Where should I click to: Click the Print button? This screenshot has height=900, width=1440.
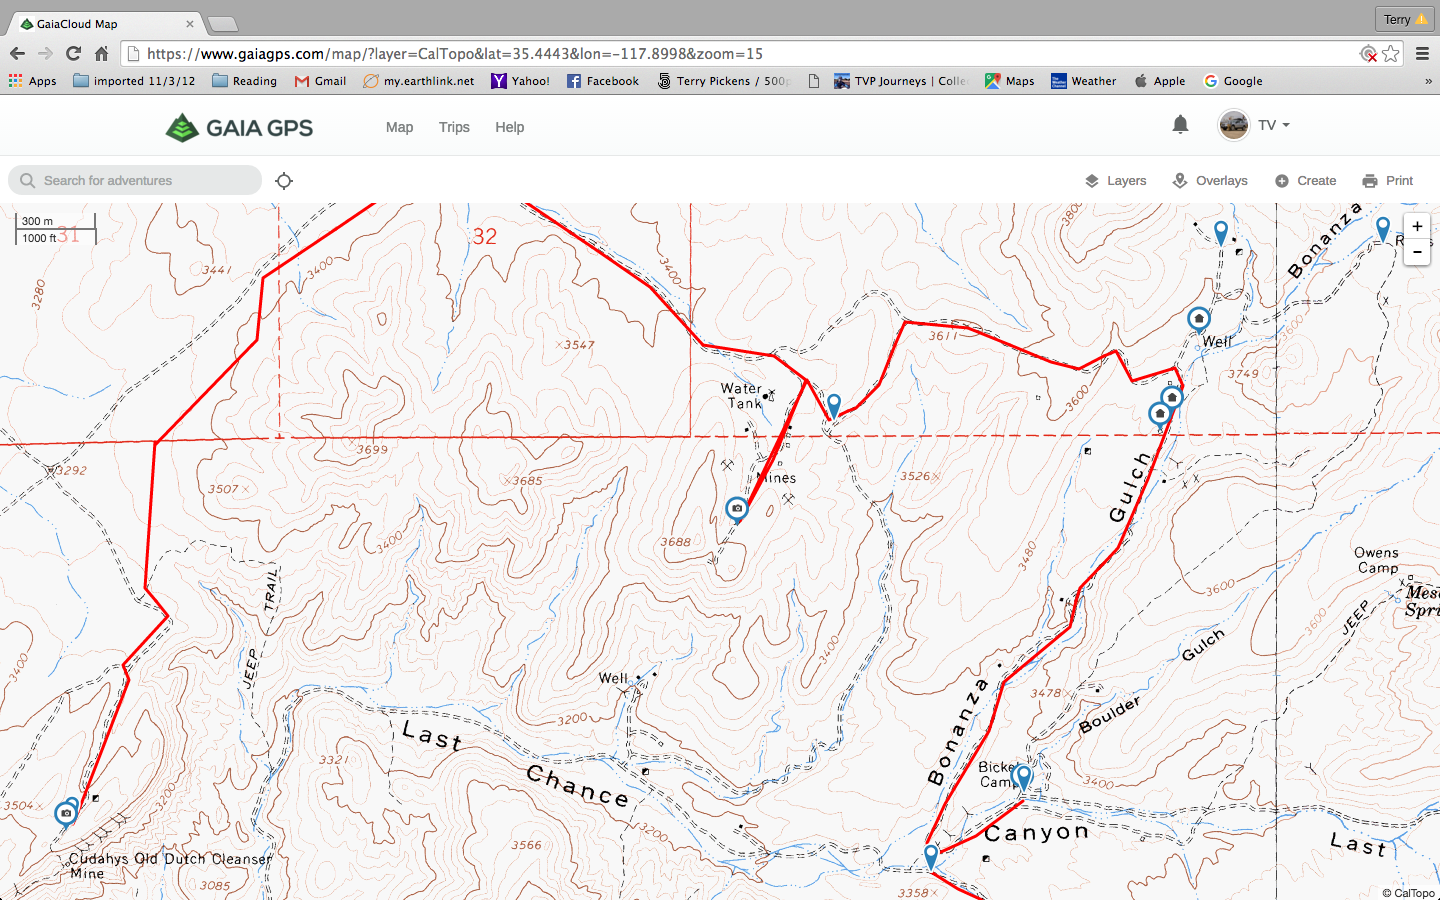click(x=1388, y=181)
